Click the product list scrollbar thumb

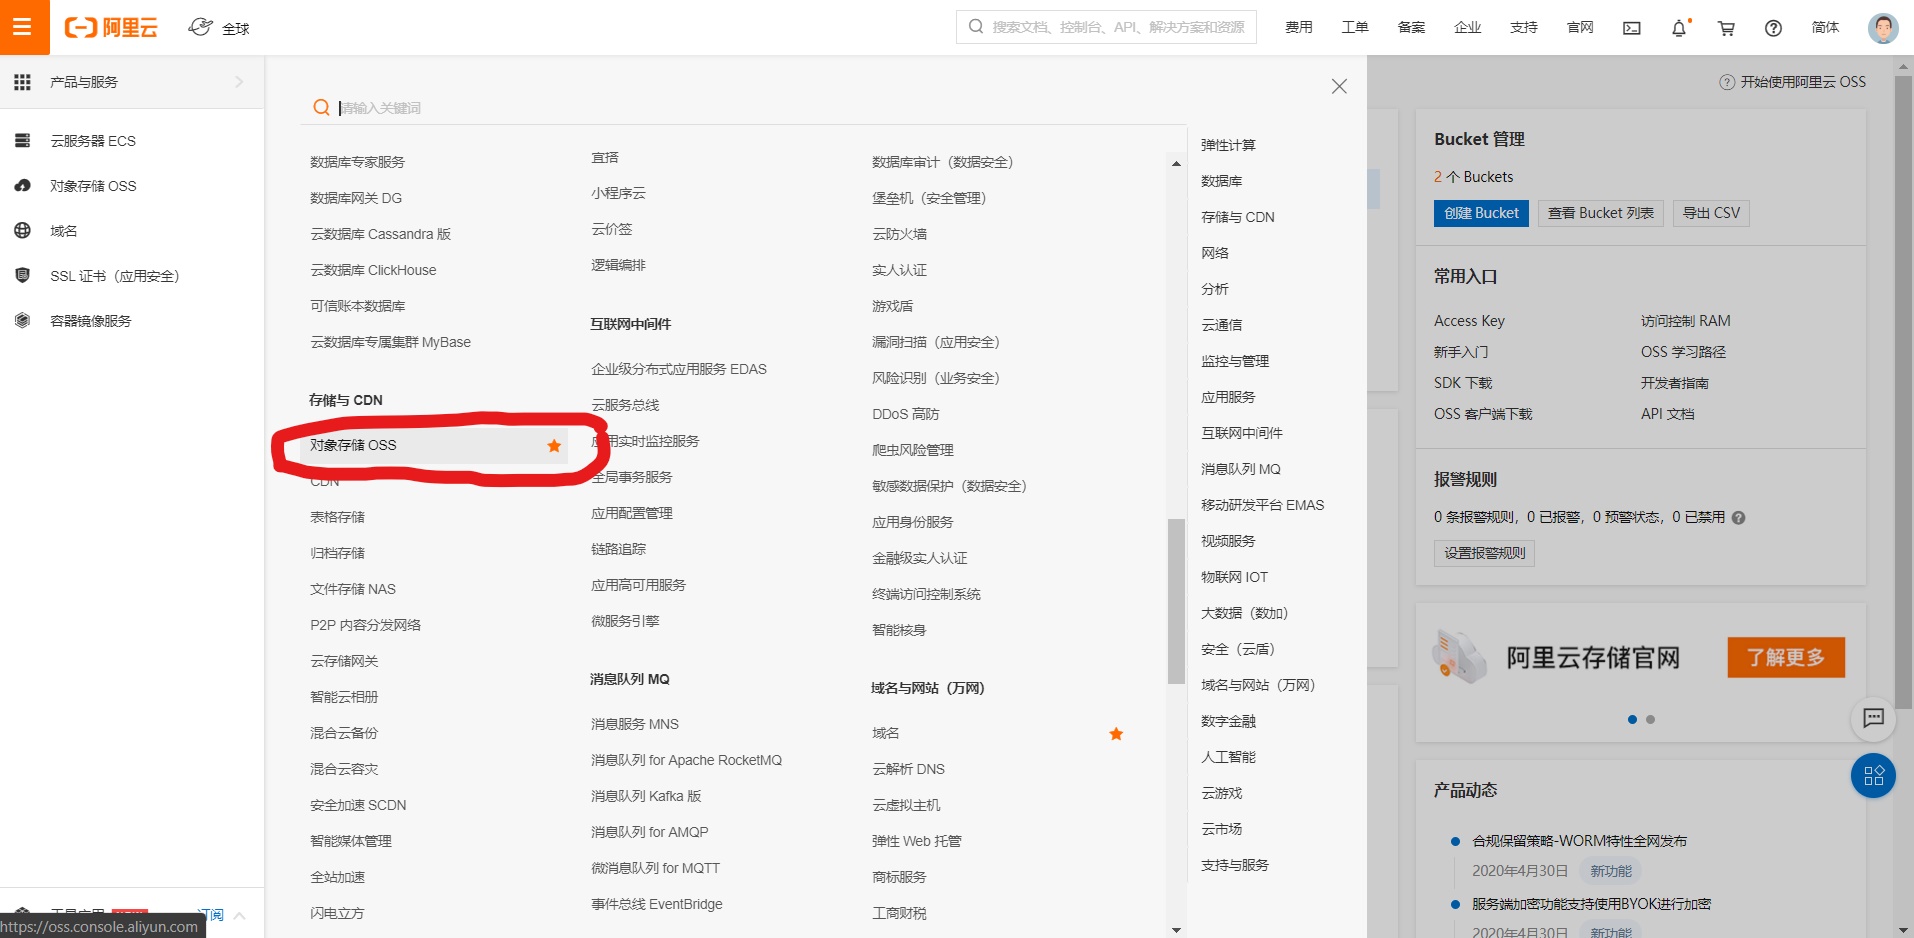coord(1176,601)
